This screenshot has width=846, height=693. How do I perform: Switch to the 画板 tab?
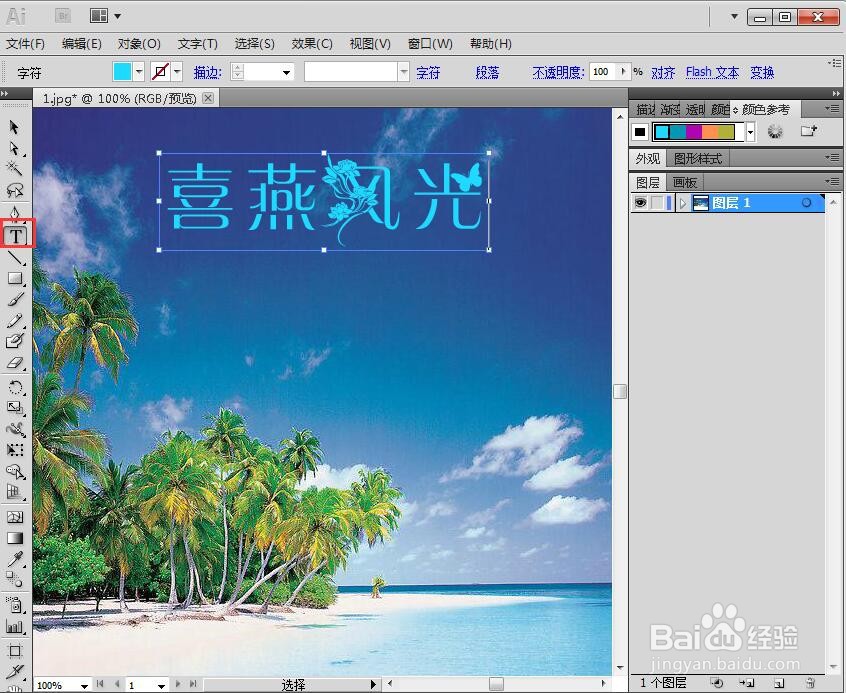pos(684,182)
